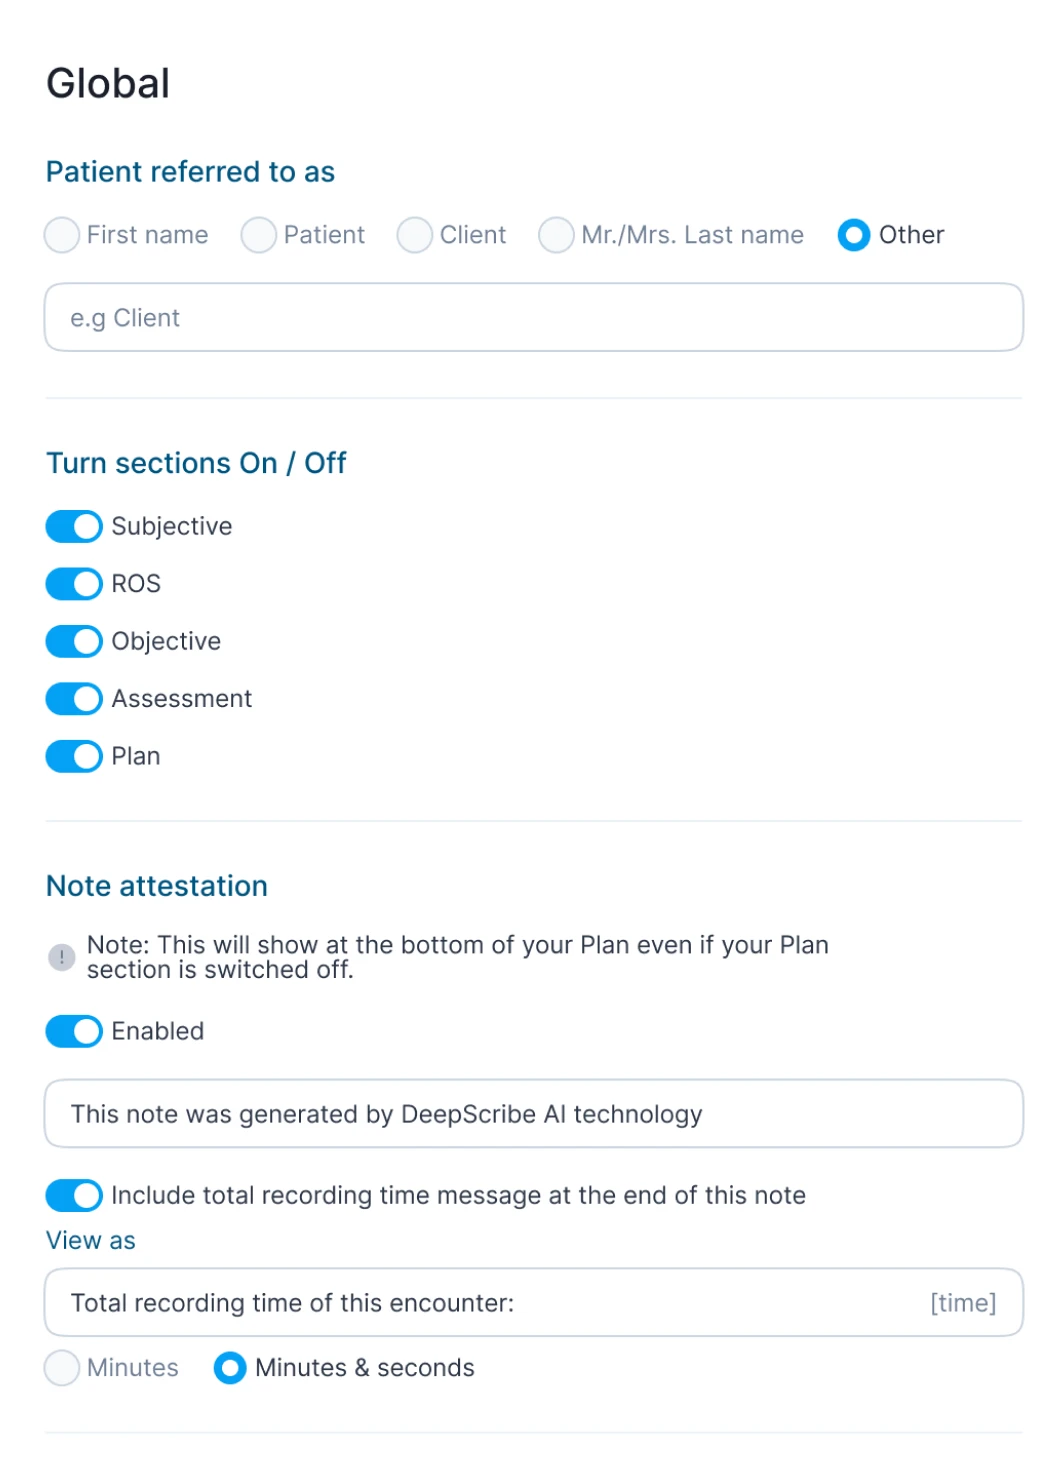Click the custom name input showing e.g Client
Viewport: 1062px width, 1458px height.
tap(533, 317)
